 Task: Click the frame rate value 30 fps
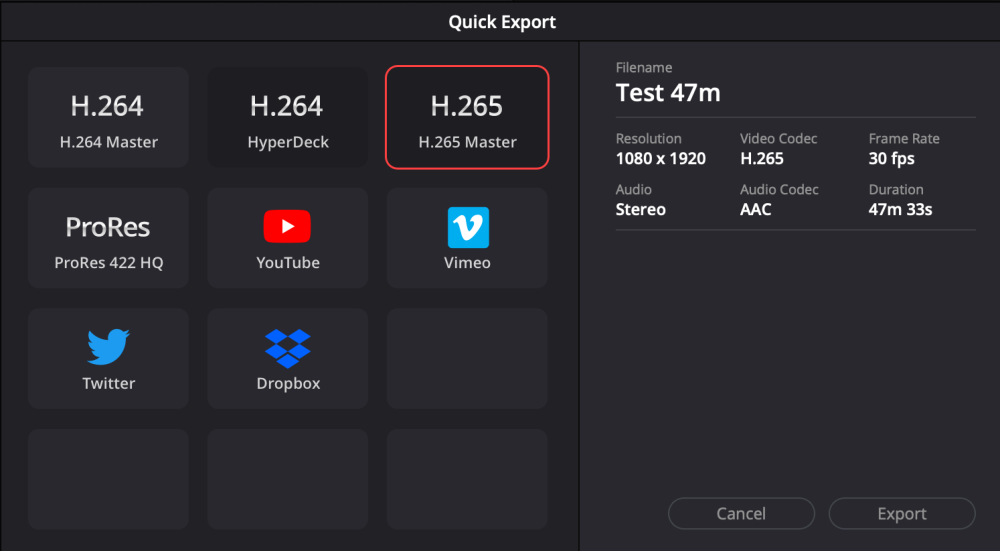[892, 159]
